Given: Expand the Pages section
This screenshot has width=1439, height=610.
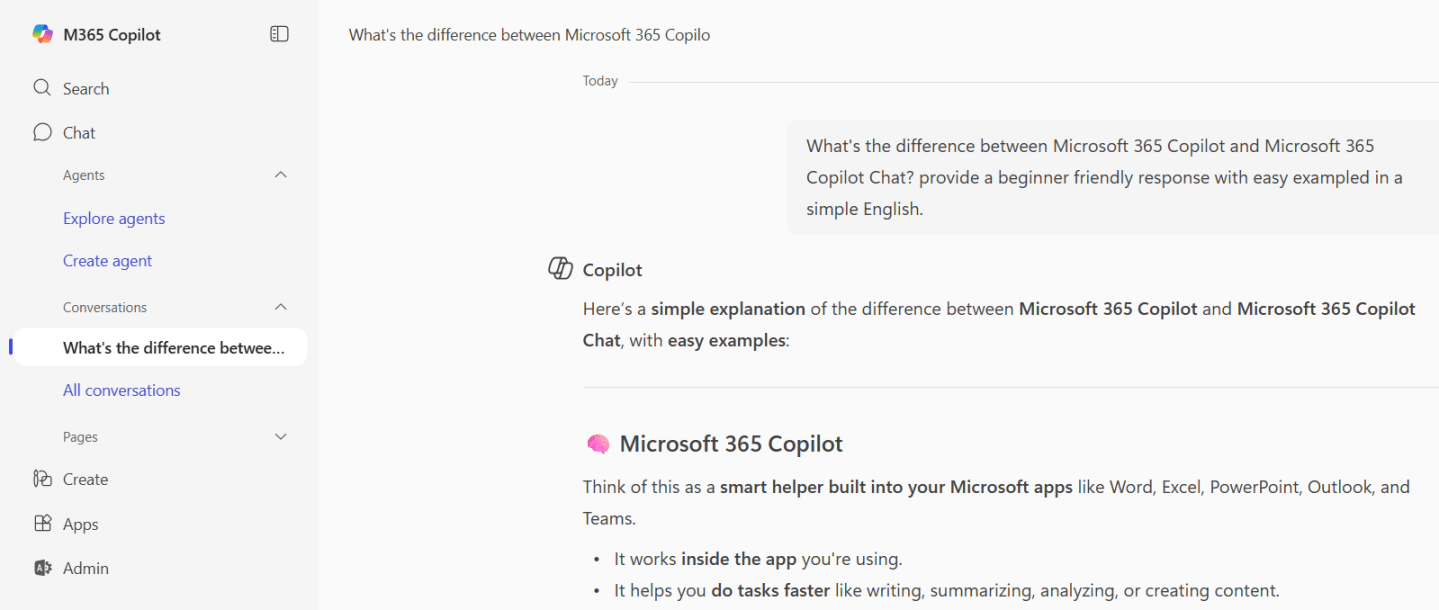Looking at the screenshot, I should pos(279,437).
